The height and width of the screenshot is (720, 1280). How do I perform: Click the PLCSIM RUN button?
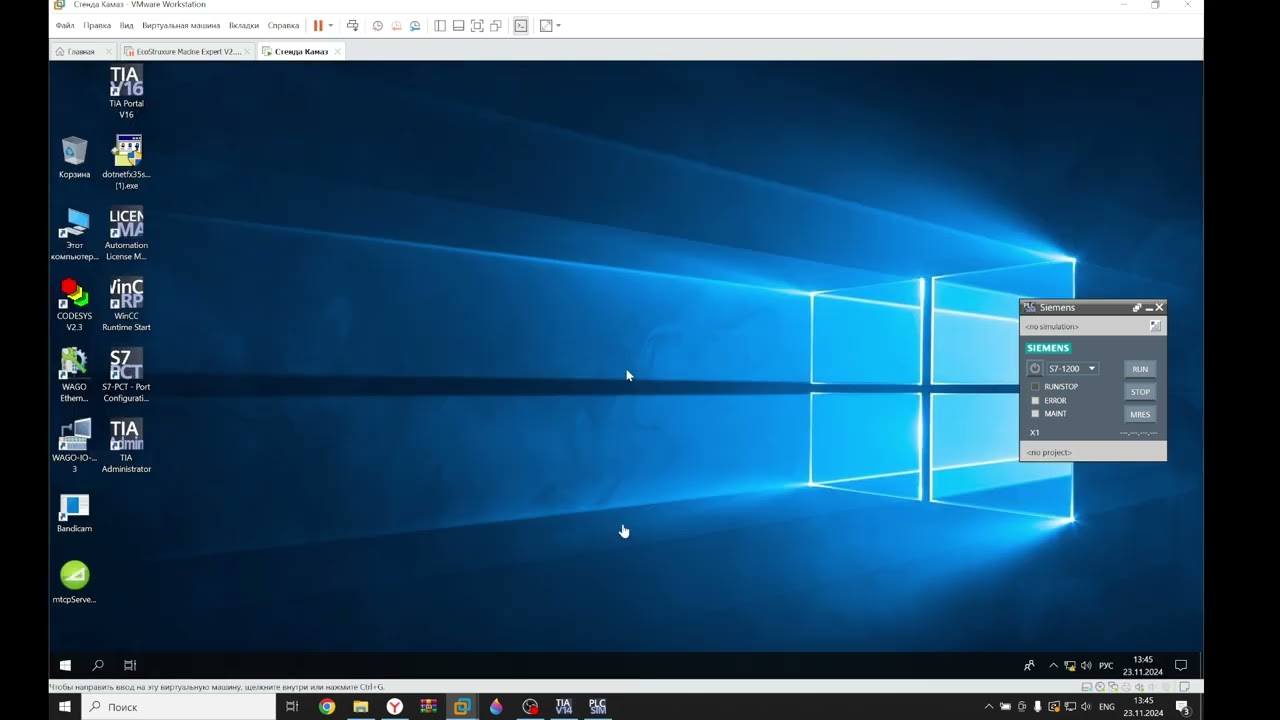tap(1140, 369)
